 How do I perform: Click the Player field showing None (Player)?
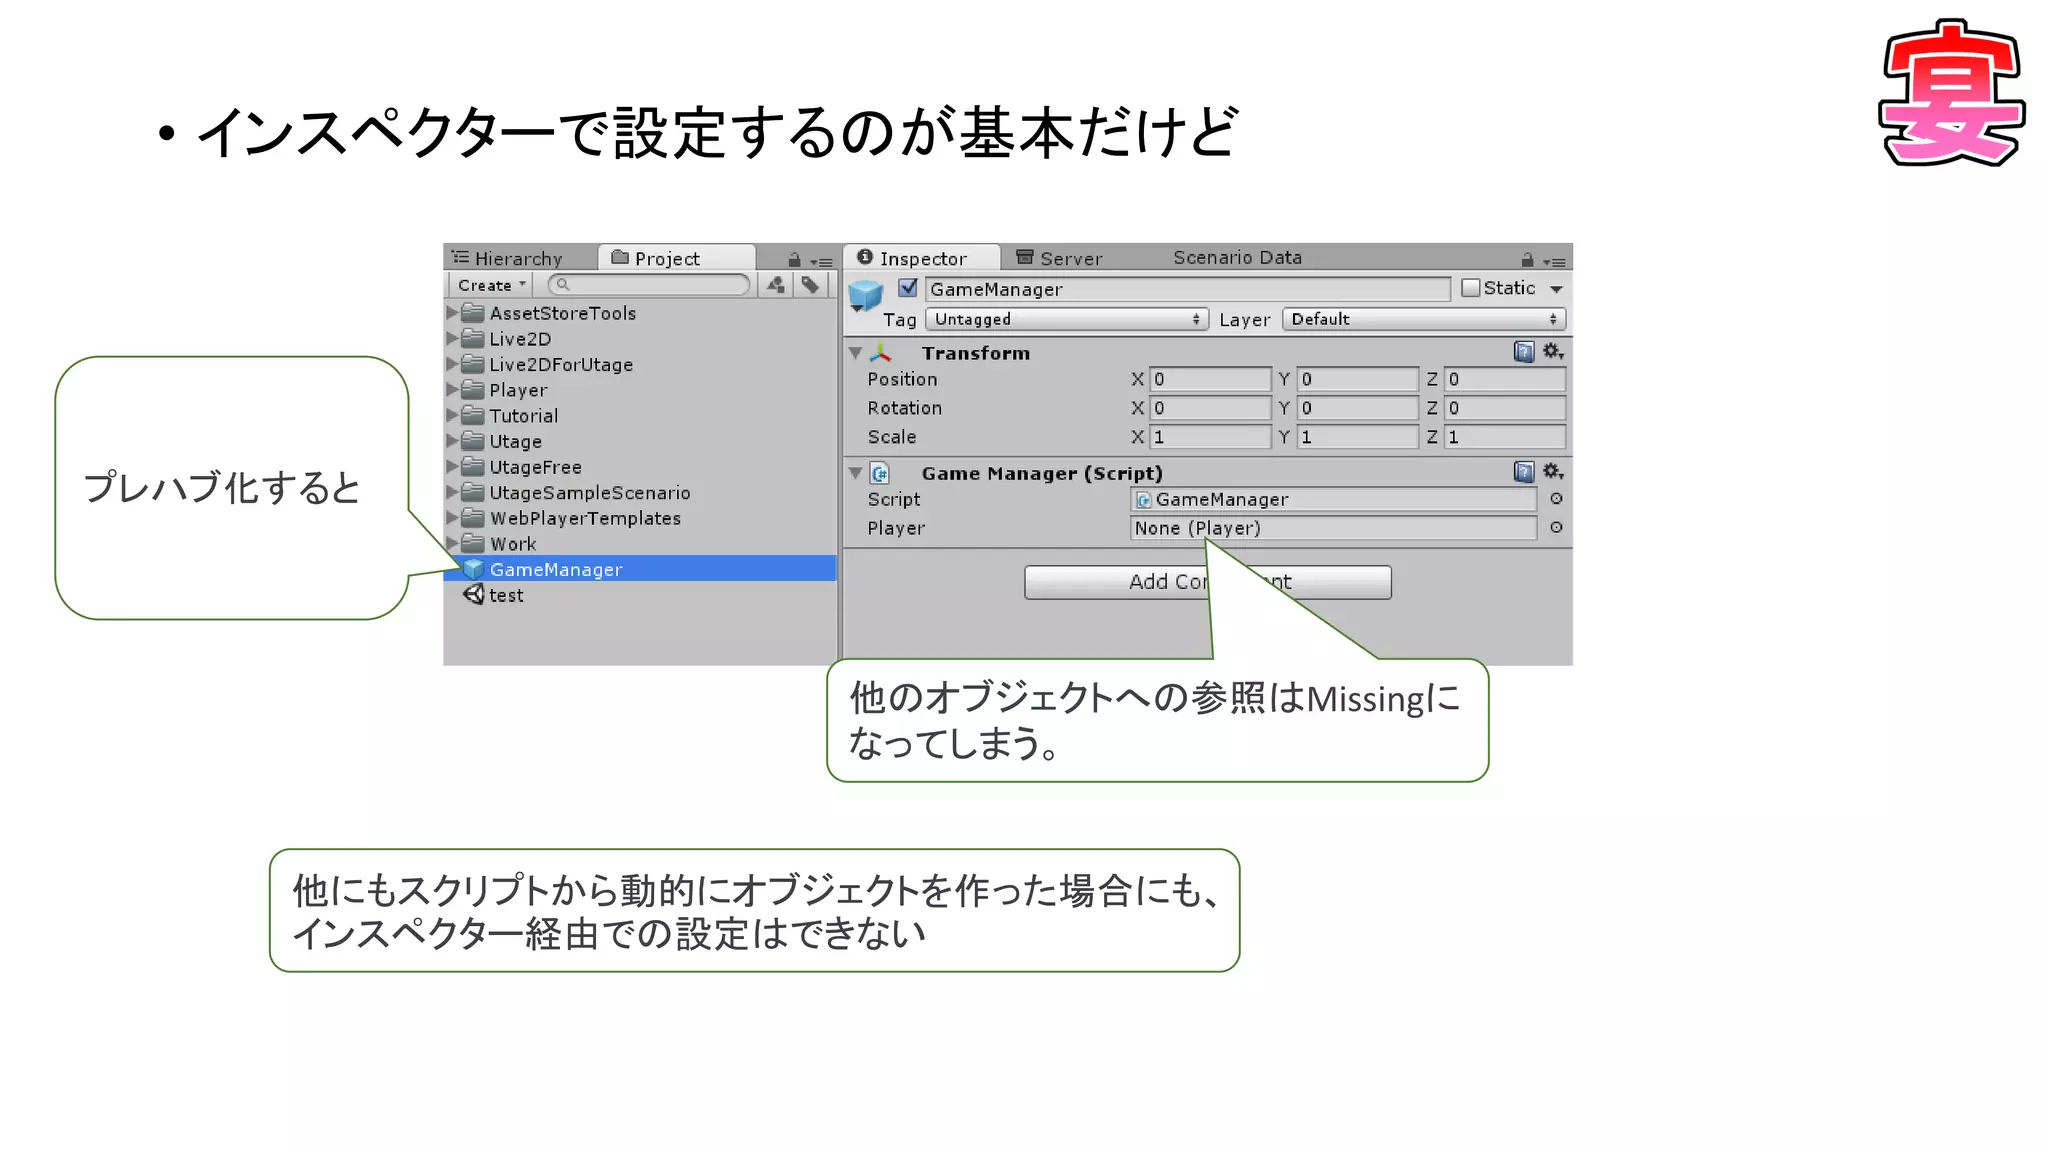1333,528
